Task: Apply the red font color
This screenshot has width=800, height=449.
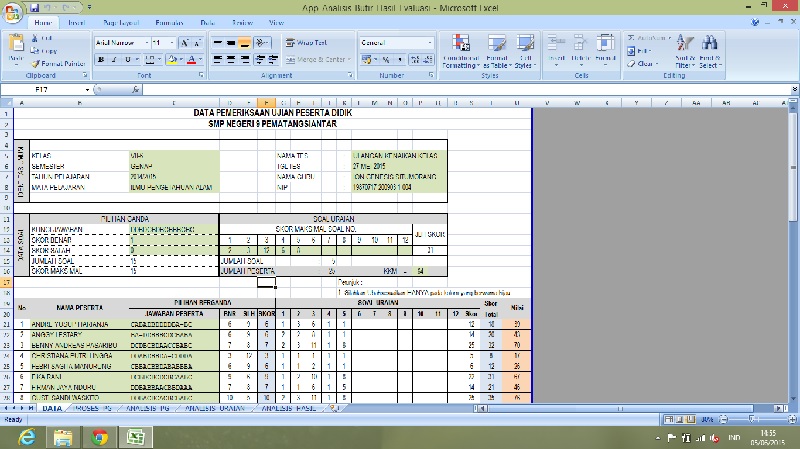Action: [191, 60]
